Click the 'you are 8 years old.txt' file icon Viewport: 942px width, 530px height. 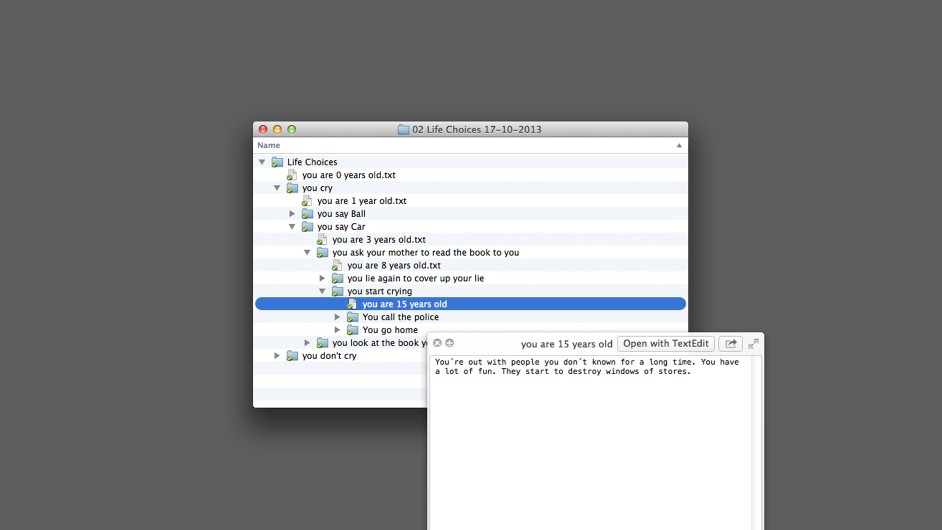coord(337,266)
